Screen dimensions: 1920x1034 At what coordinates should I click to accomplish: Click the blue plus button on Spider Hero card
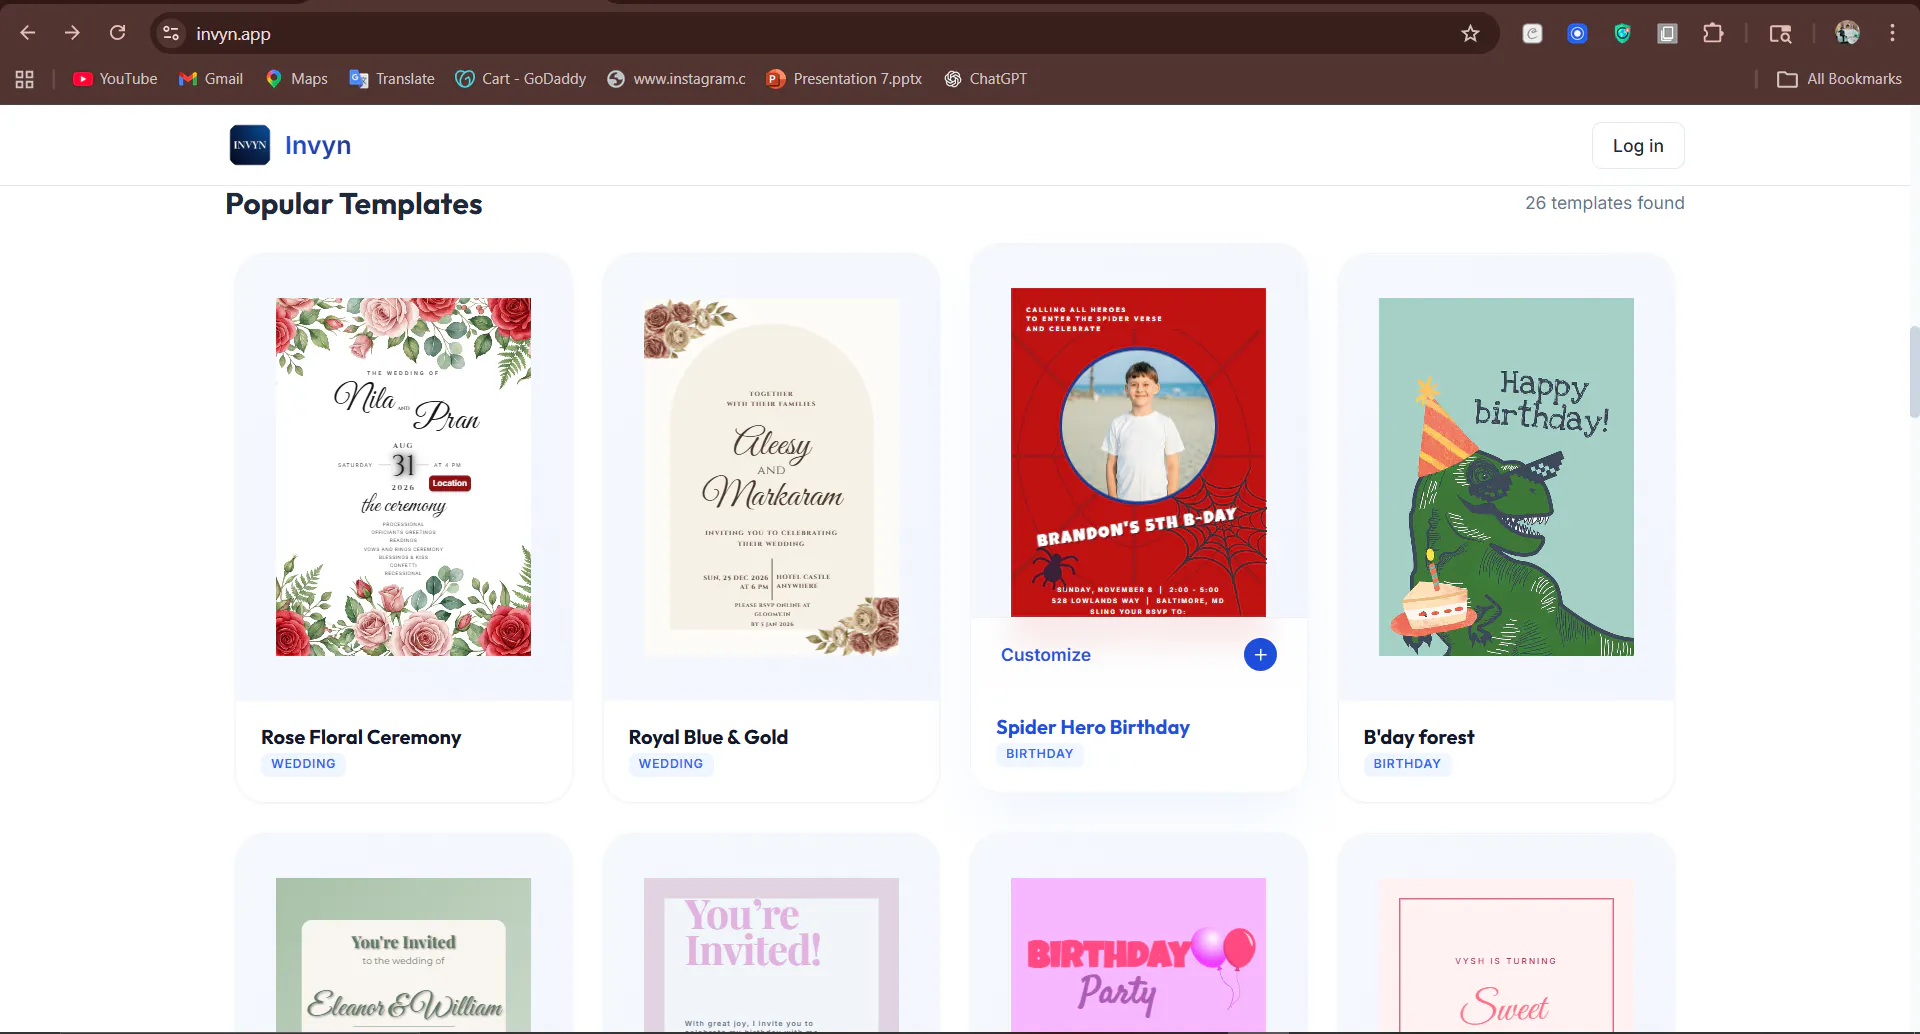(x=1260, y=655)
